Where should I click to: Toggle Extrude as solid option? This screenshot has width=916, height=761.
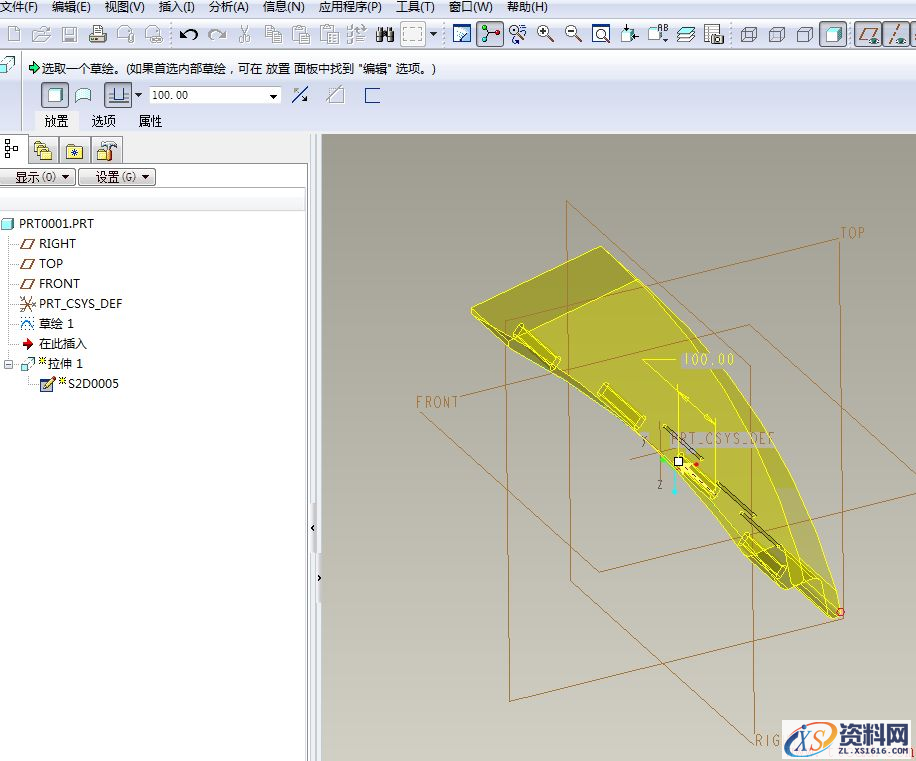tap(56, 96)
